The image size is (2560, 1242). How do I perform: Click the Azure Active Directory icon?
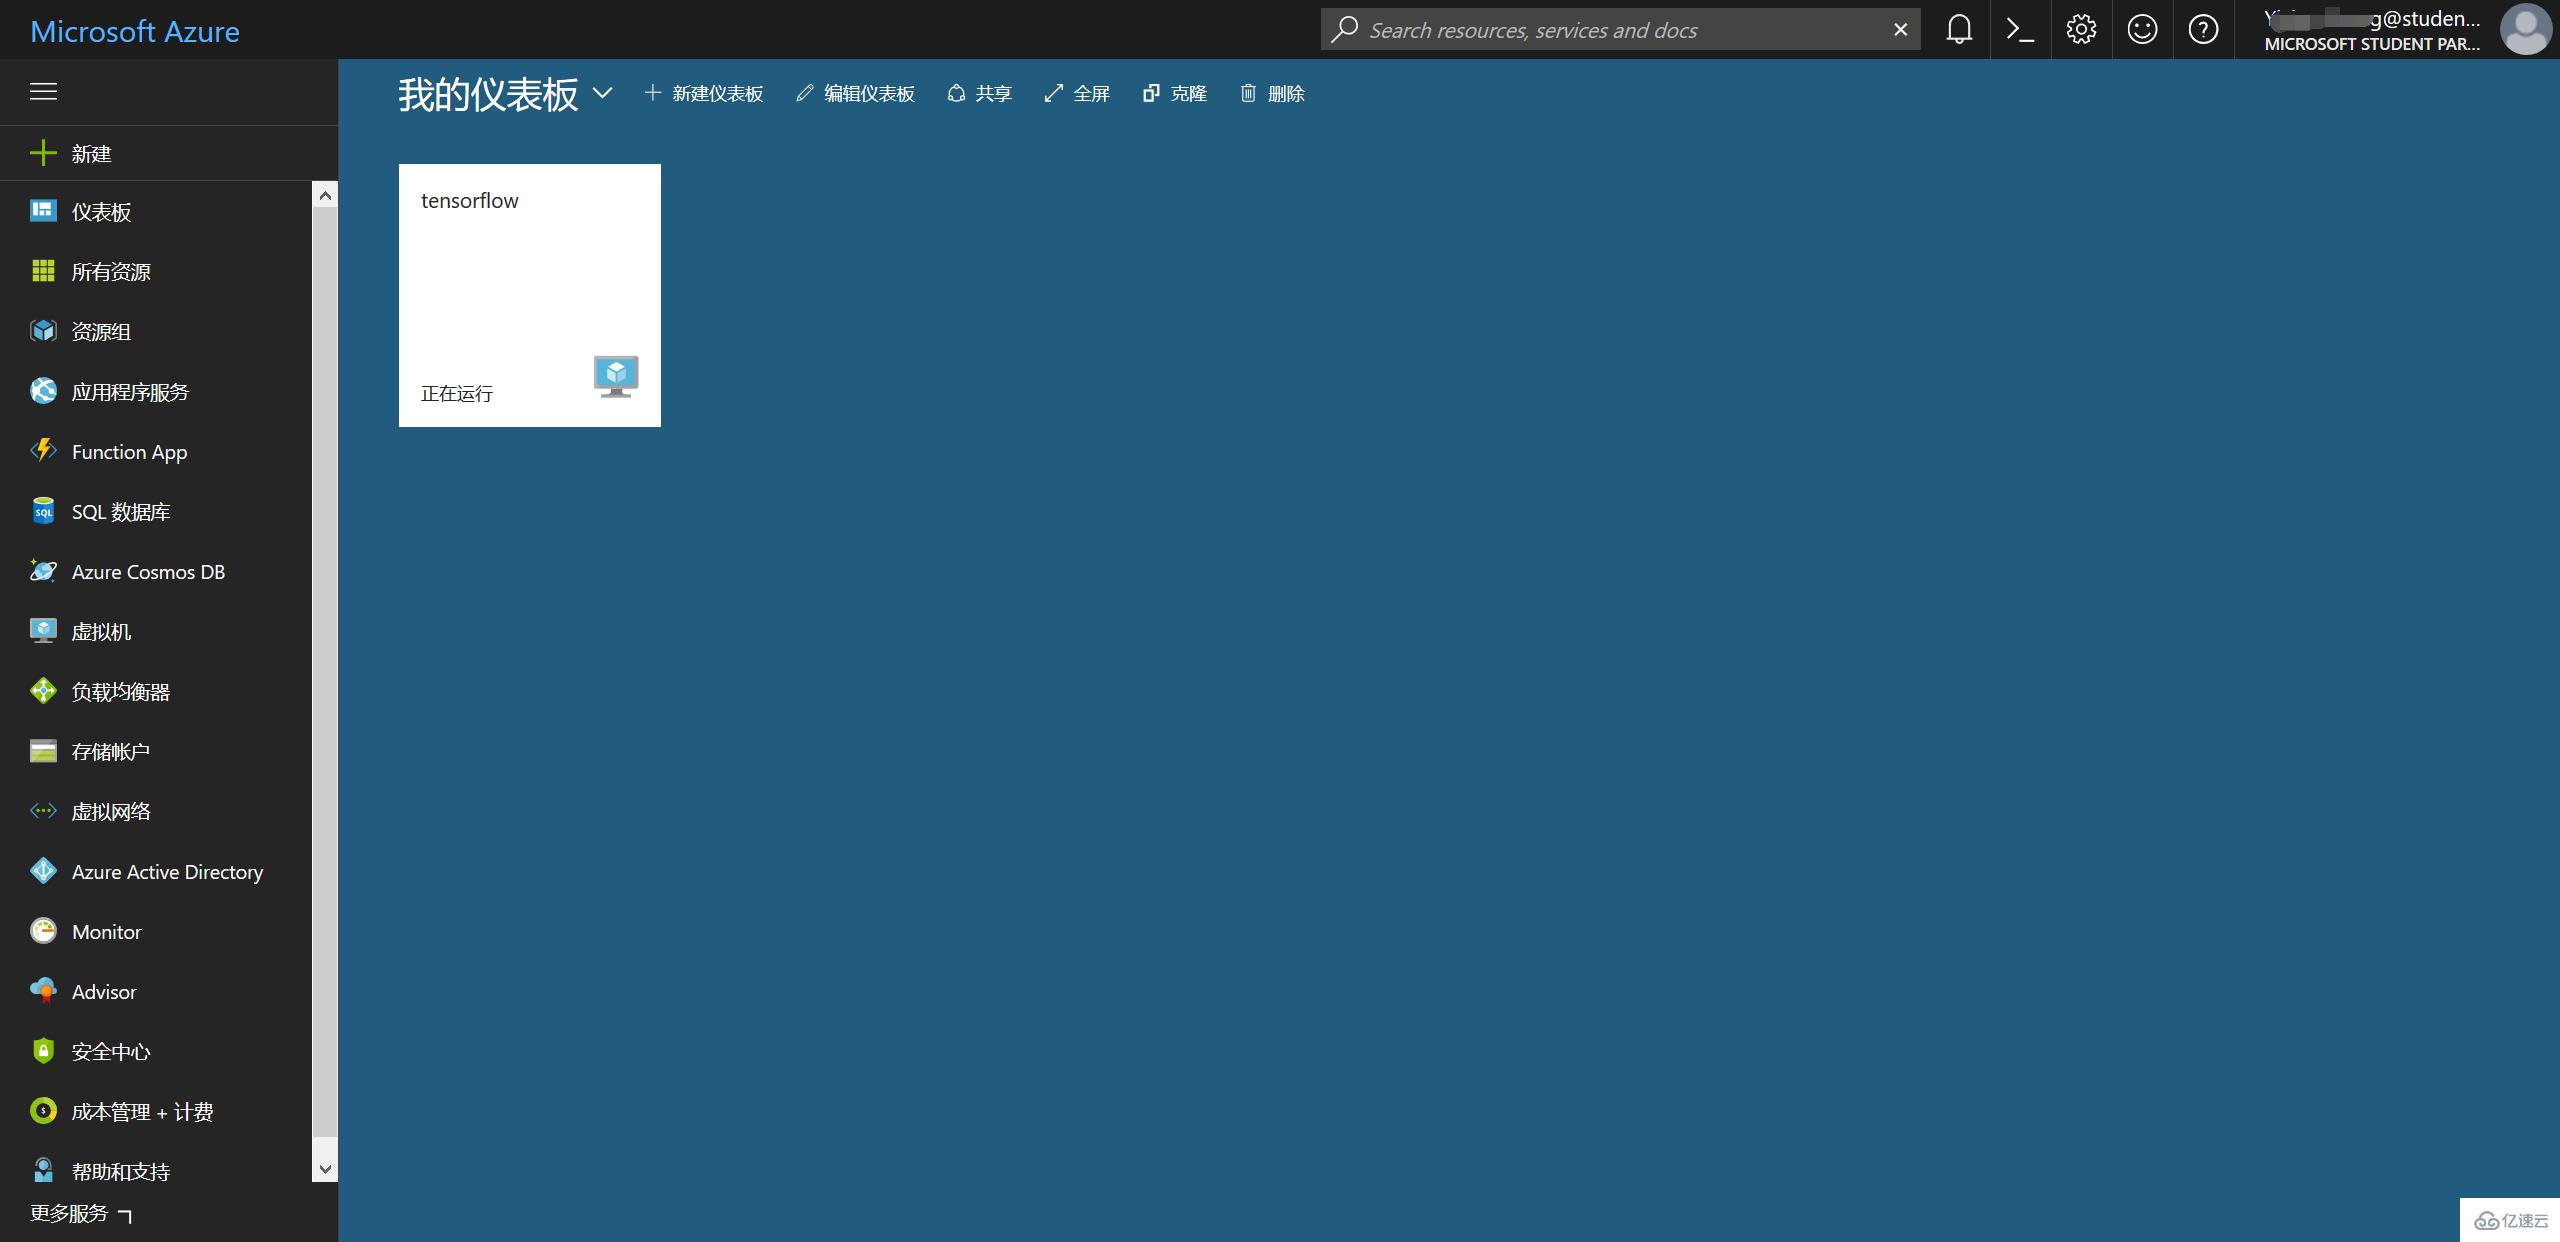click(43, 871)
